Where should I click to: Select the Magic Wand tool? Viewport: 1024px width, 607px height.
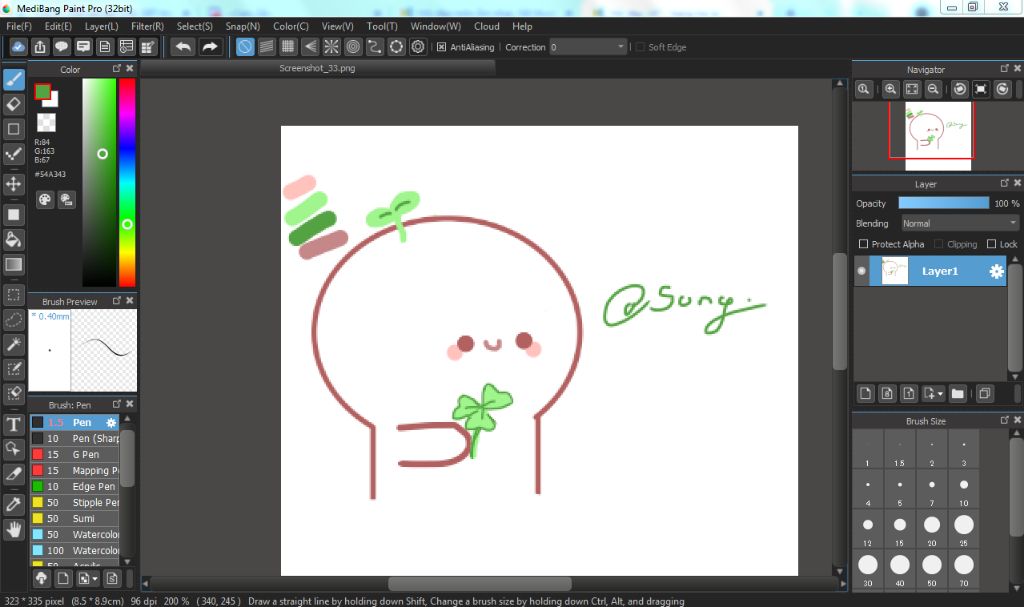point(14,344)
